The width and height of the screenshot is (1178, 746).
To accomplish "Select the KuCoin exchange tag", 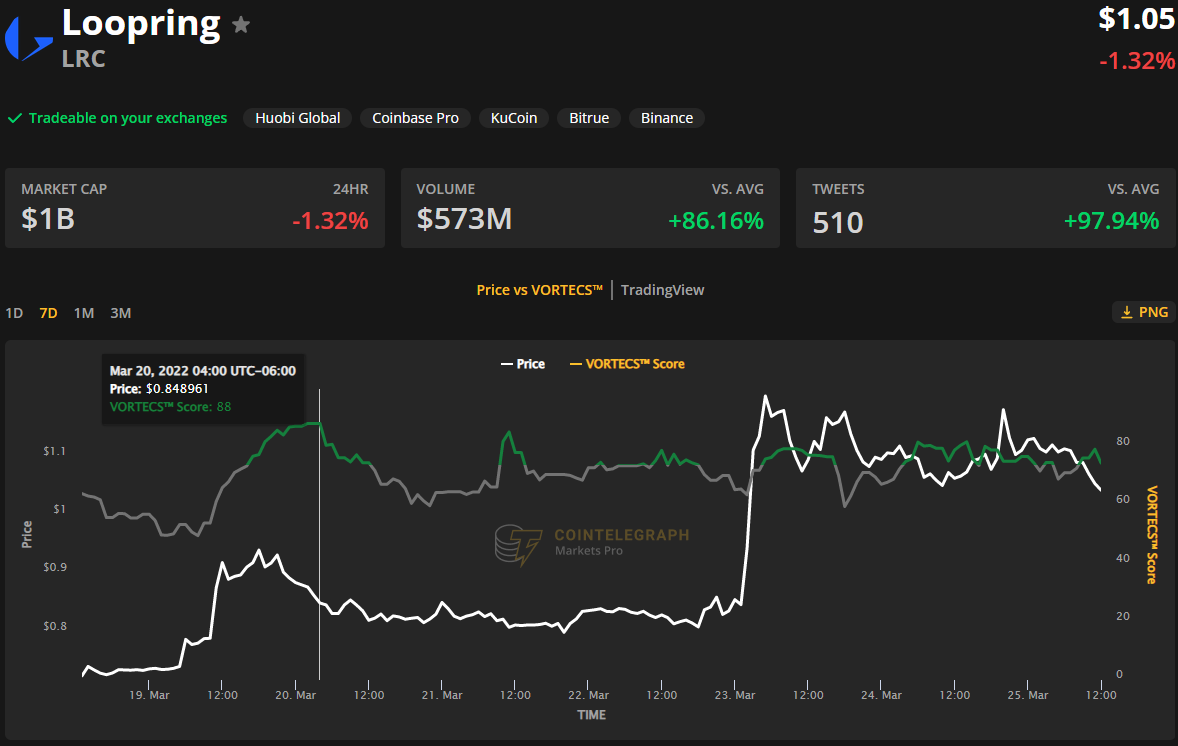I will (513, 118).
